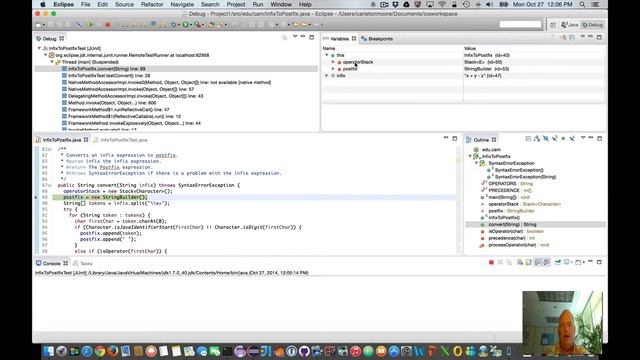640x360 pixels.
Task: Open the Source menu
Action: (124, 4)
